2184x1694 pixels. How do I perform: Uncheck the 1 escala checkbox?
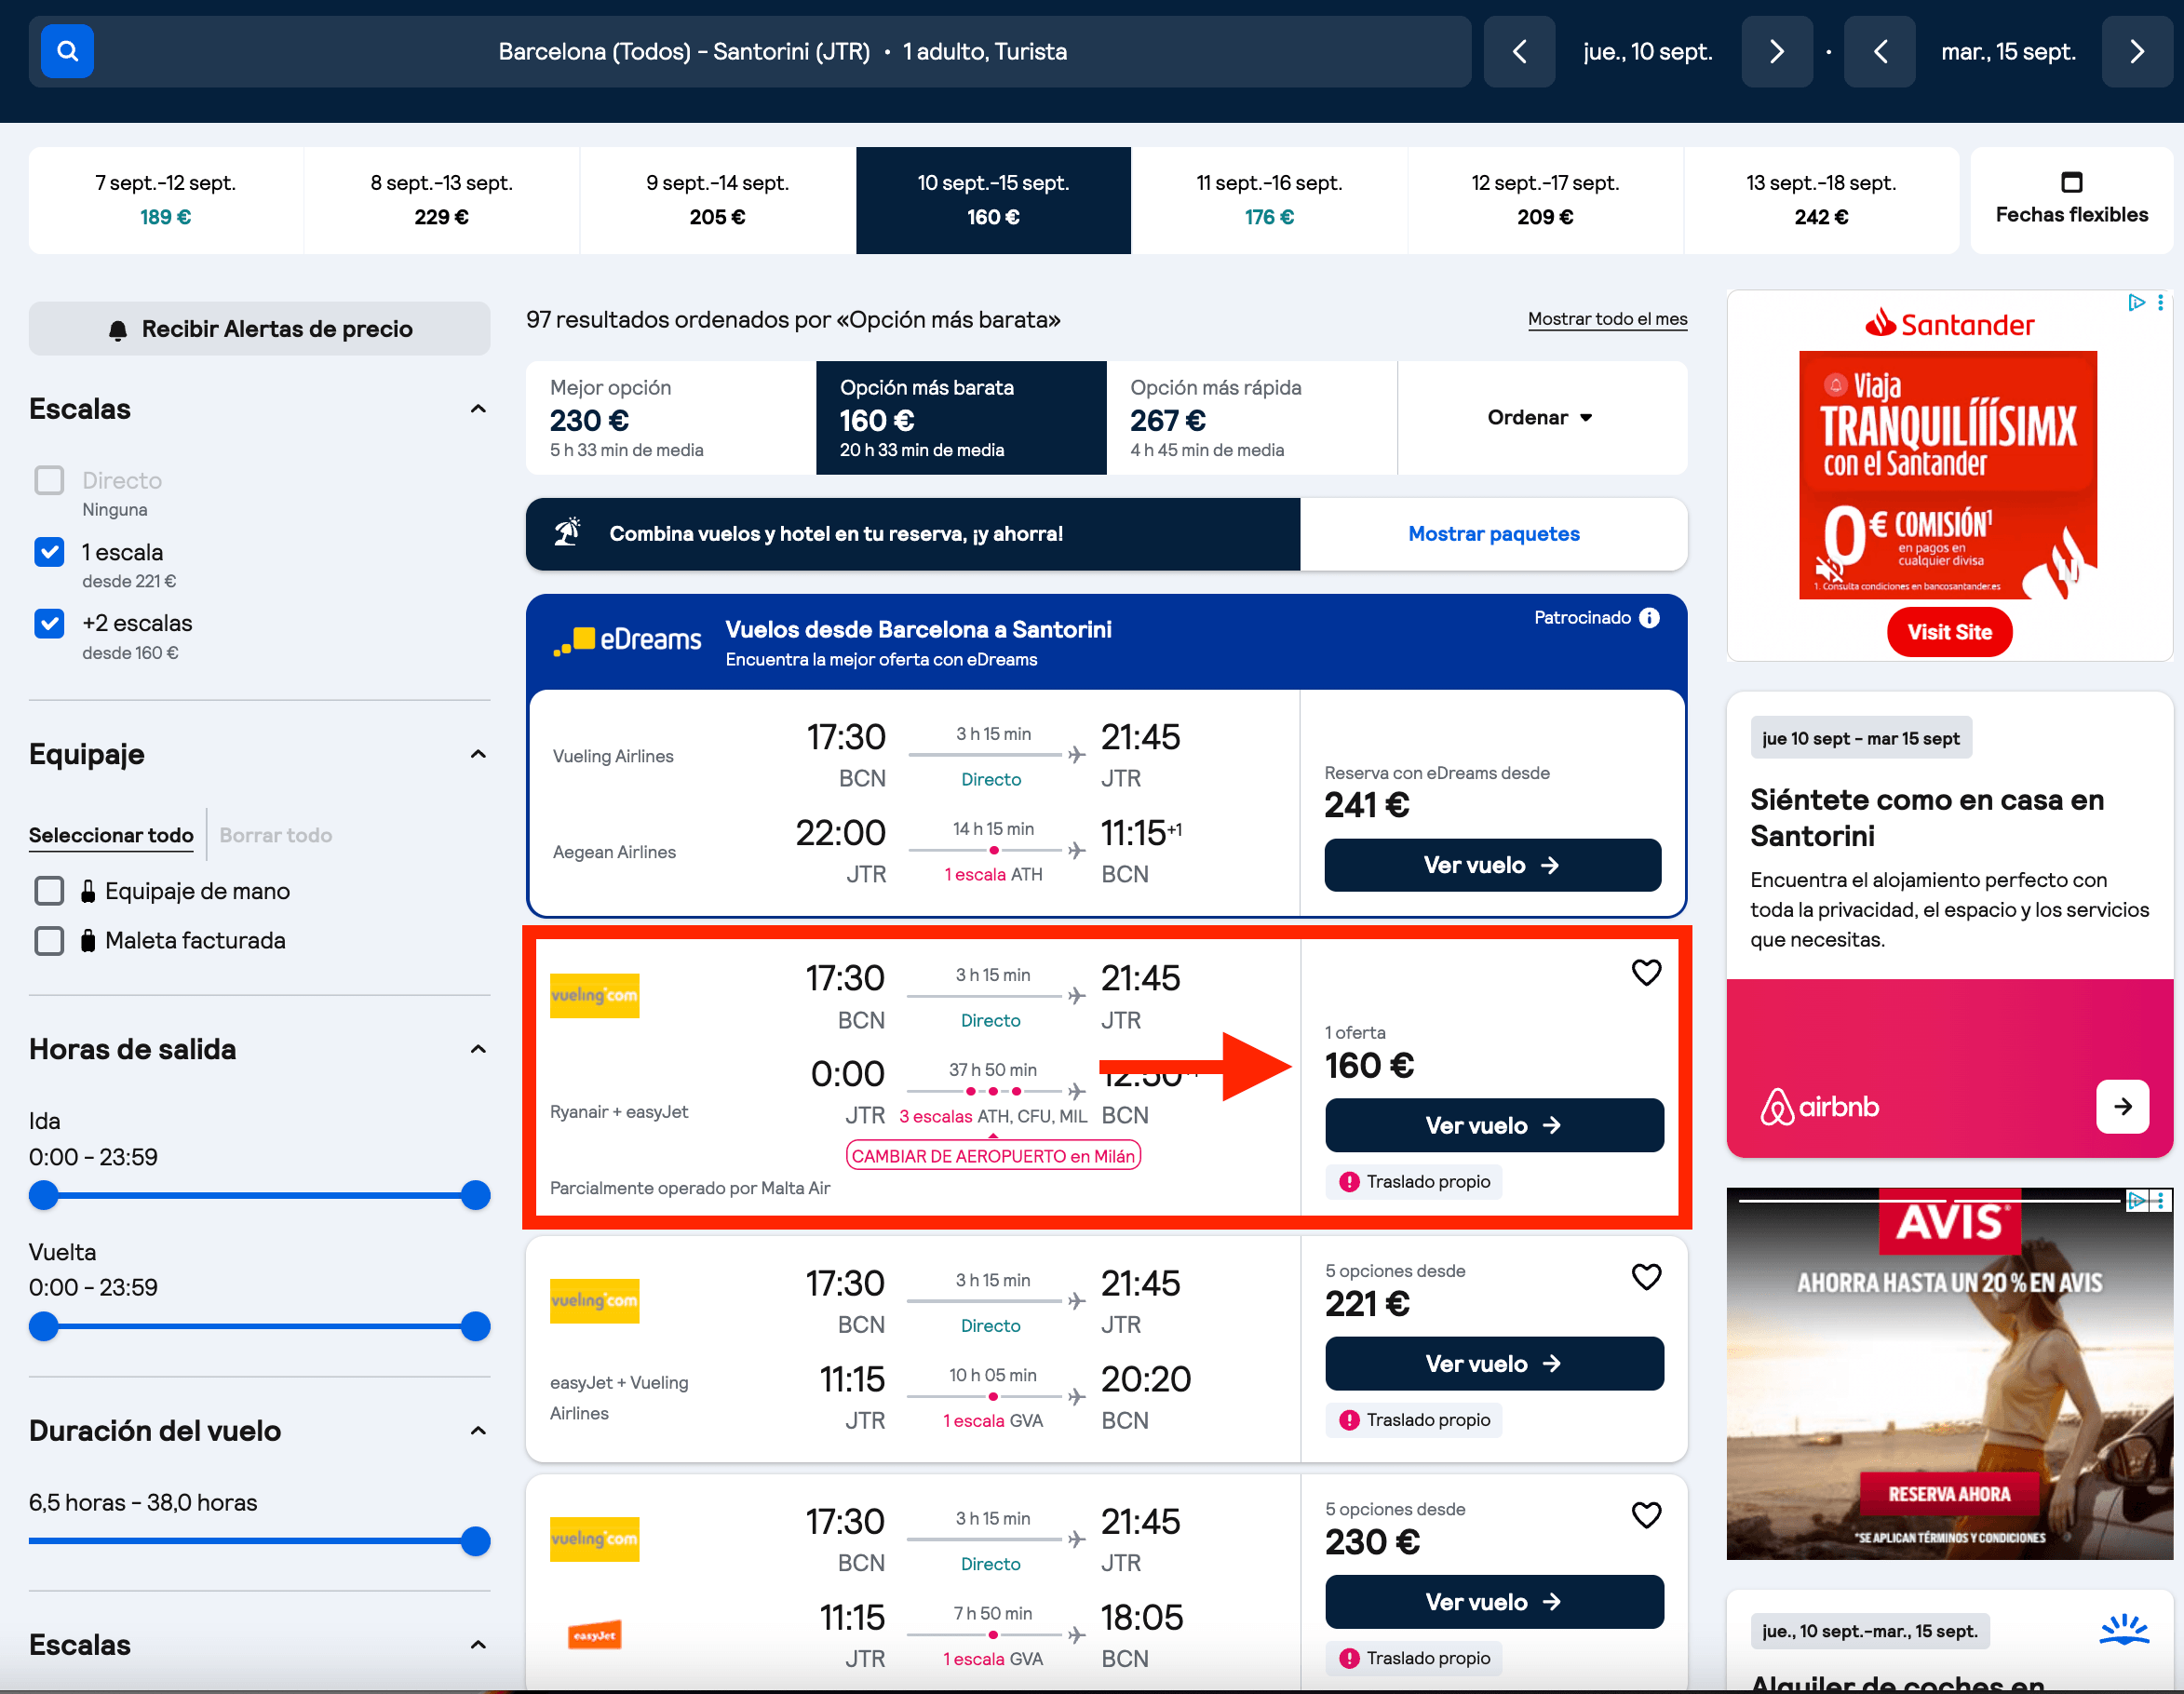(x=49, y=552)
